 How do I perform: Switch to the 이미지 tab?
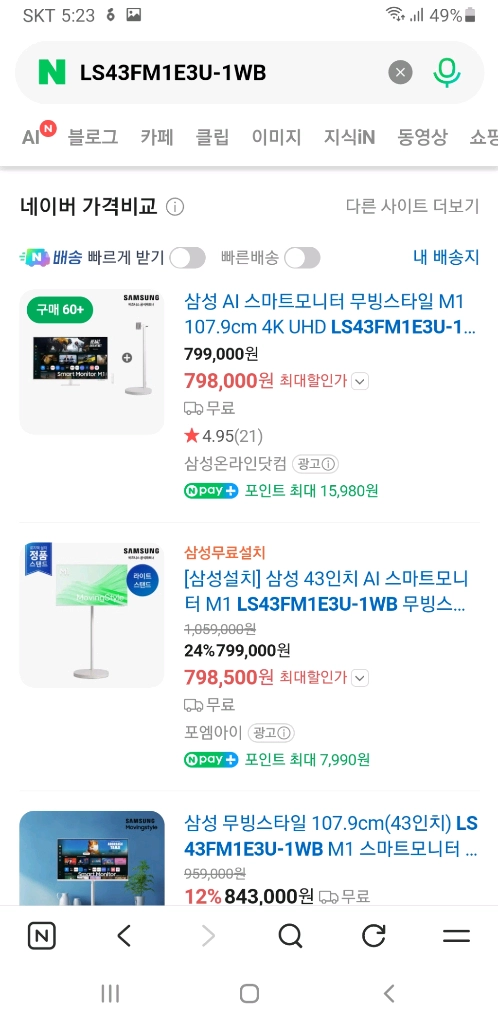[277, 138]
